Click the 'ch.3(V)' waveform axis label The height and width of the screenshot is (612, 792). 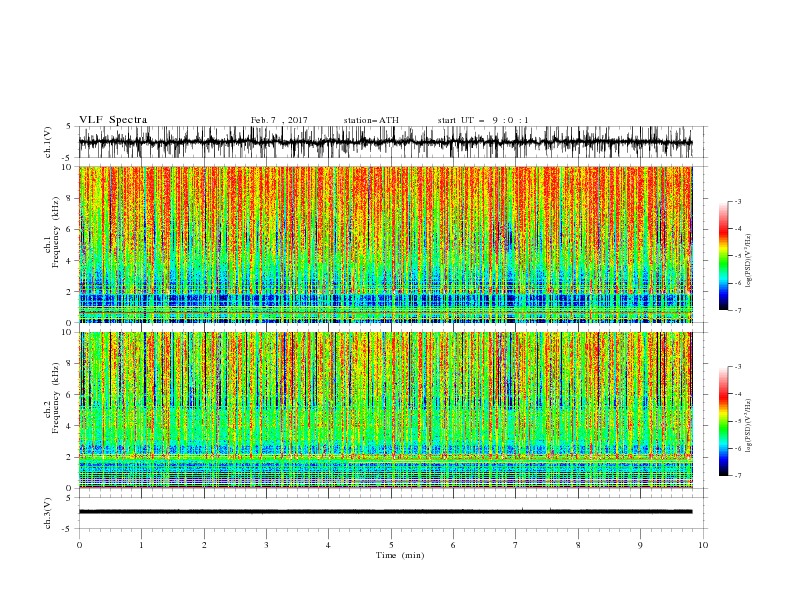[x=48, y=513]
